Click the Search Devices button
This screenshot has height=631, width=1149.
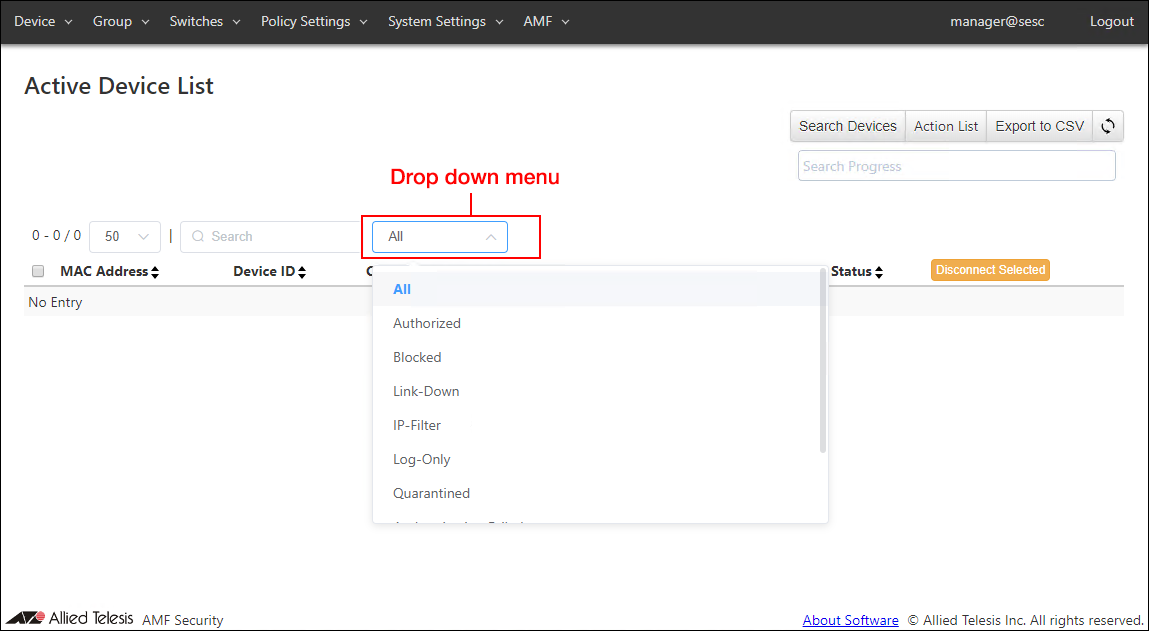(x=847, y=126)
